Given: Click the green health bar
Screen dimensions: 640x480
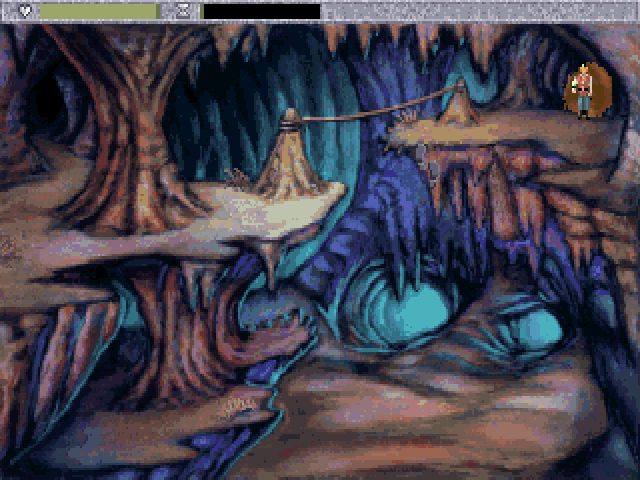Looking at the screenshot, I should pos(100,11).
